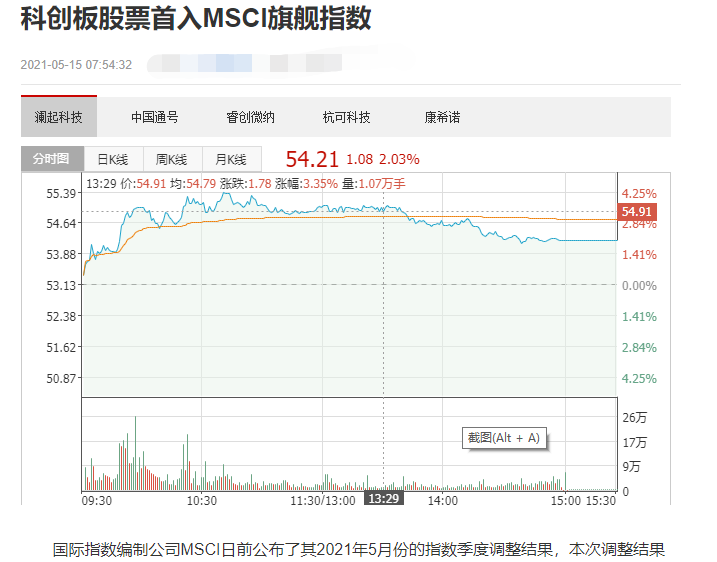The height and width of the screenshot is (562, 717).
Task: Click the 09:30 time axis label
Action: 96,501
